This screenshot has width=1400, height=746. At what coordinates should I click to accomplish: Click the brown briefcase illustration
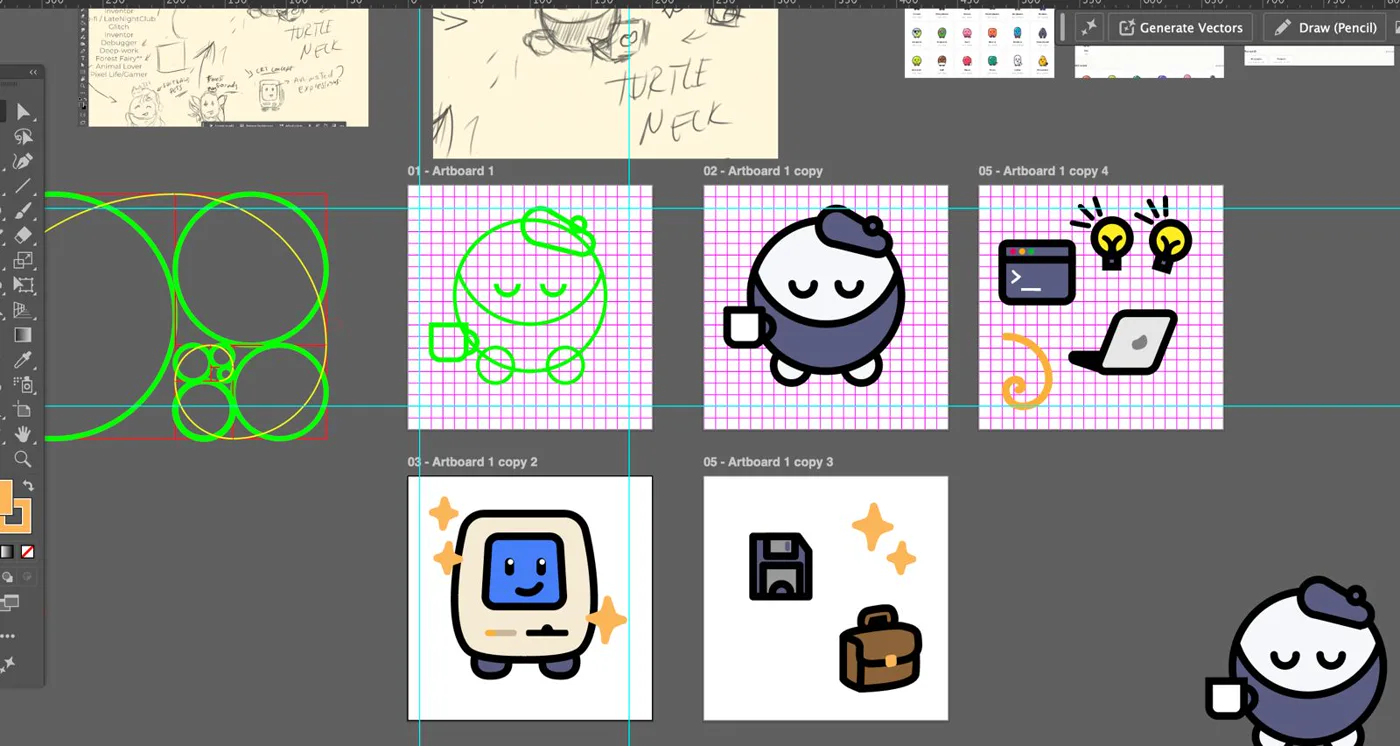pos(880,648)
